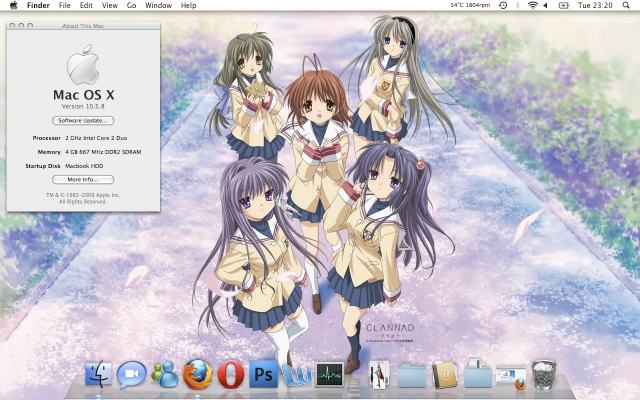Open the Window menu
640x400 pixels.
click(x=158, y=6)
